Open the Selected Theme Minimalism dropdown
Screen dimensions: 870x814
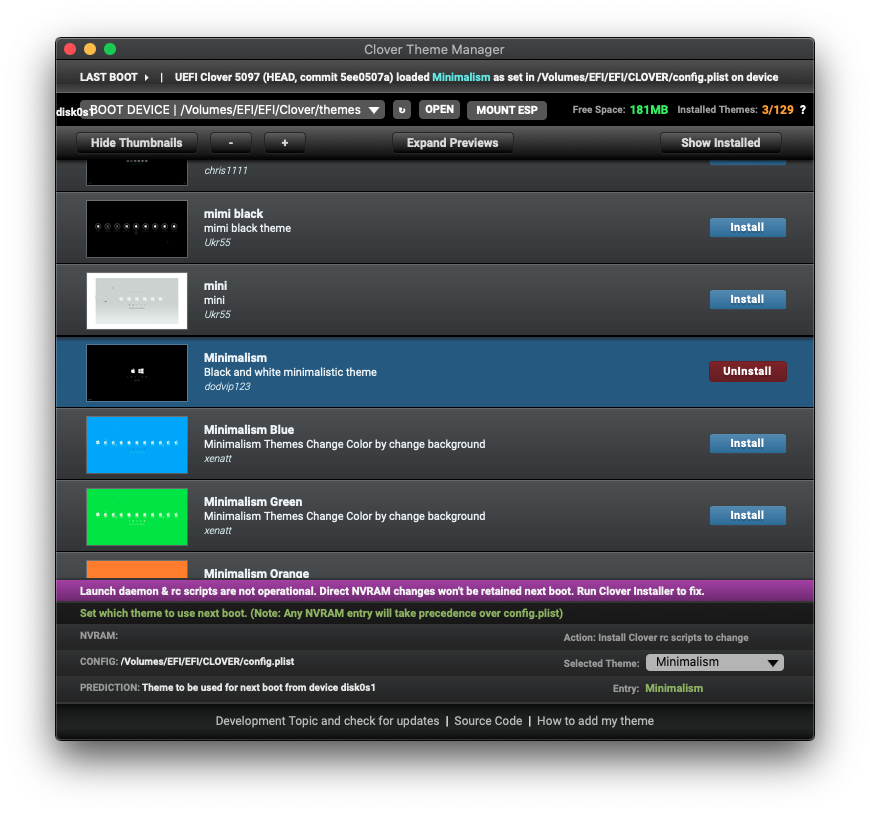coord(715,662)
